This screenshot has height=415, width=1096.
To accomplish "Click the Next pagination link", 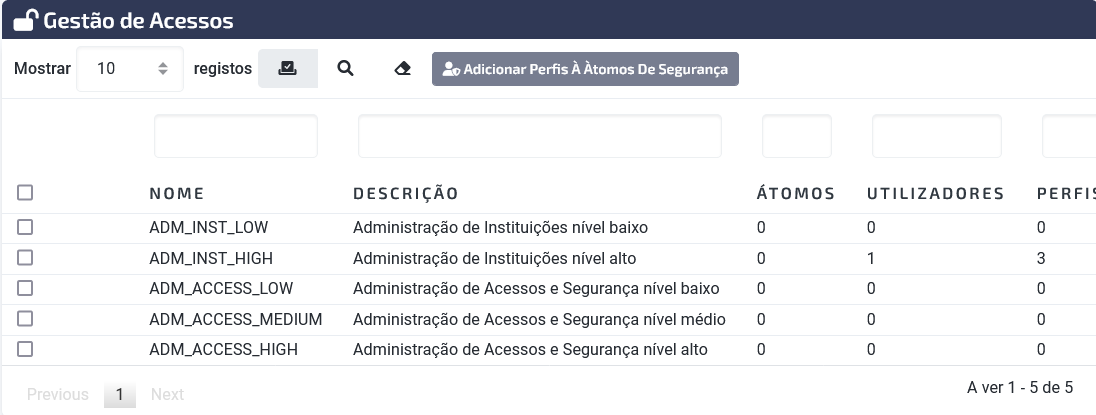I will (x=168, y=395).
